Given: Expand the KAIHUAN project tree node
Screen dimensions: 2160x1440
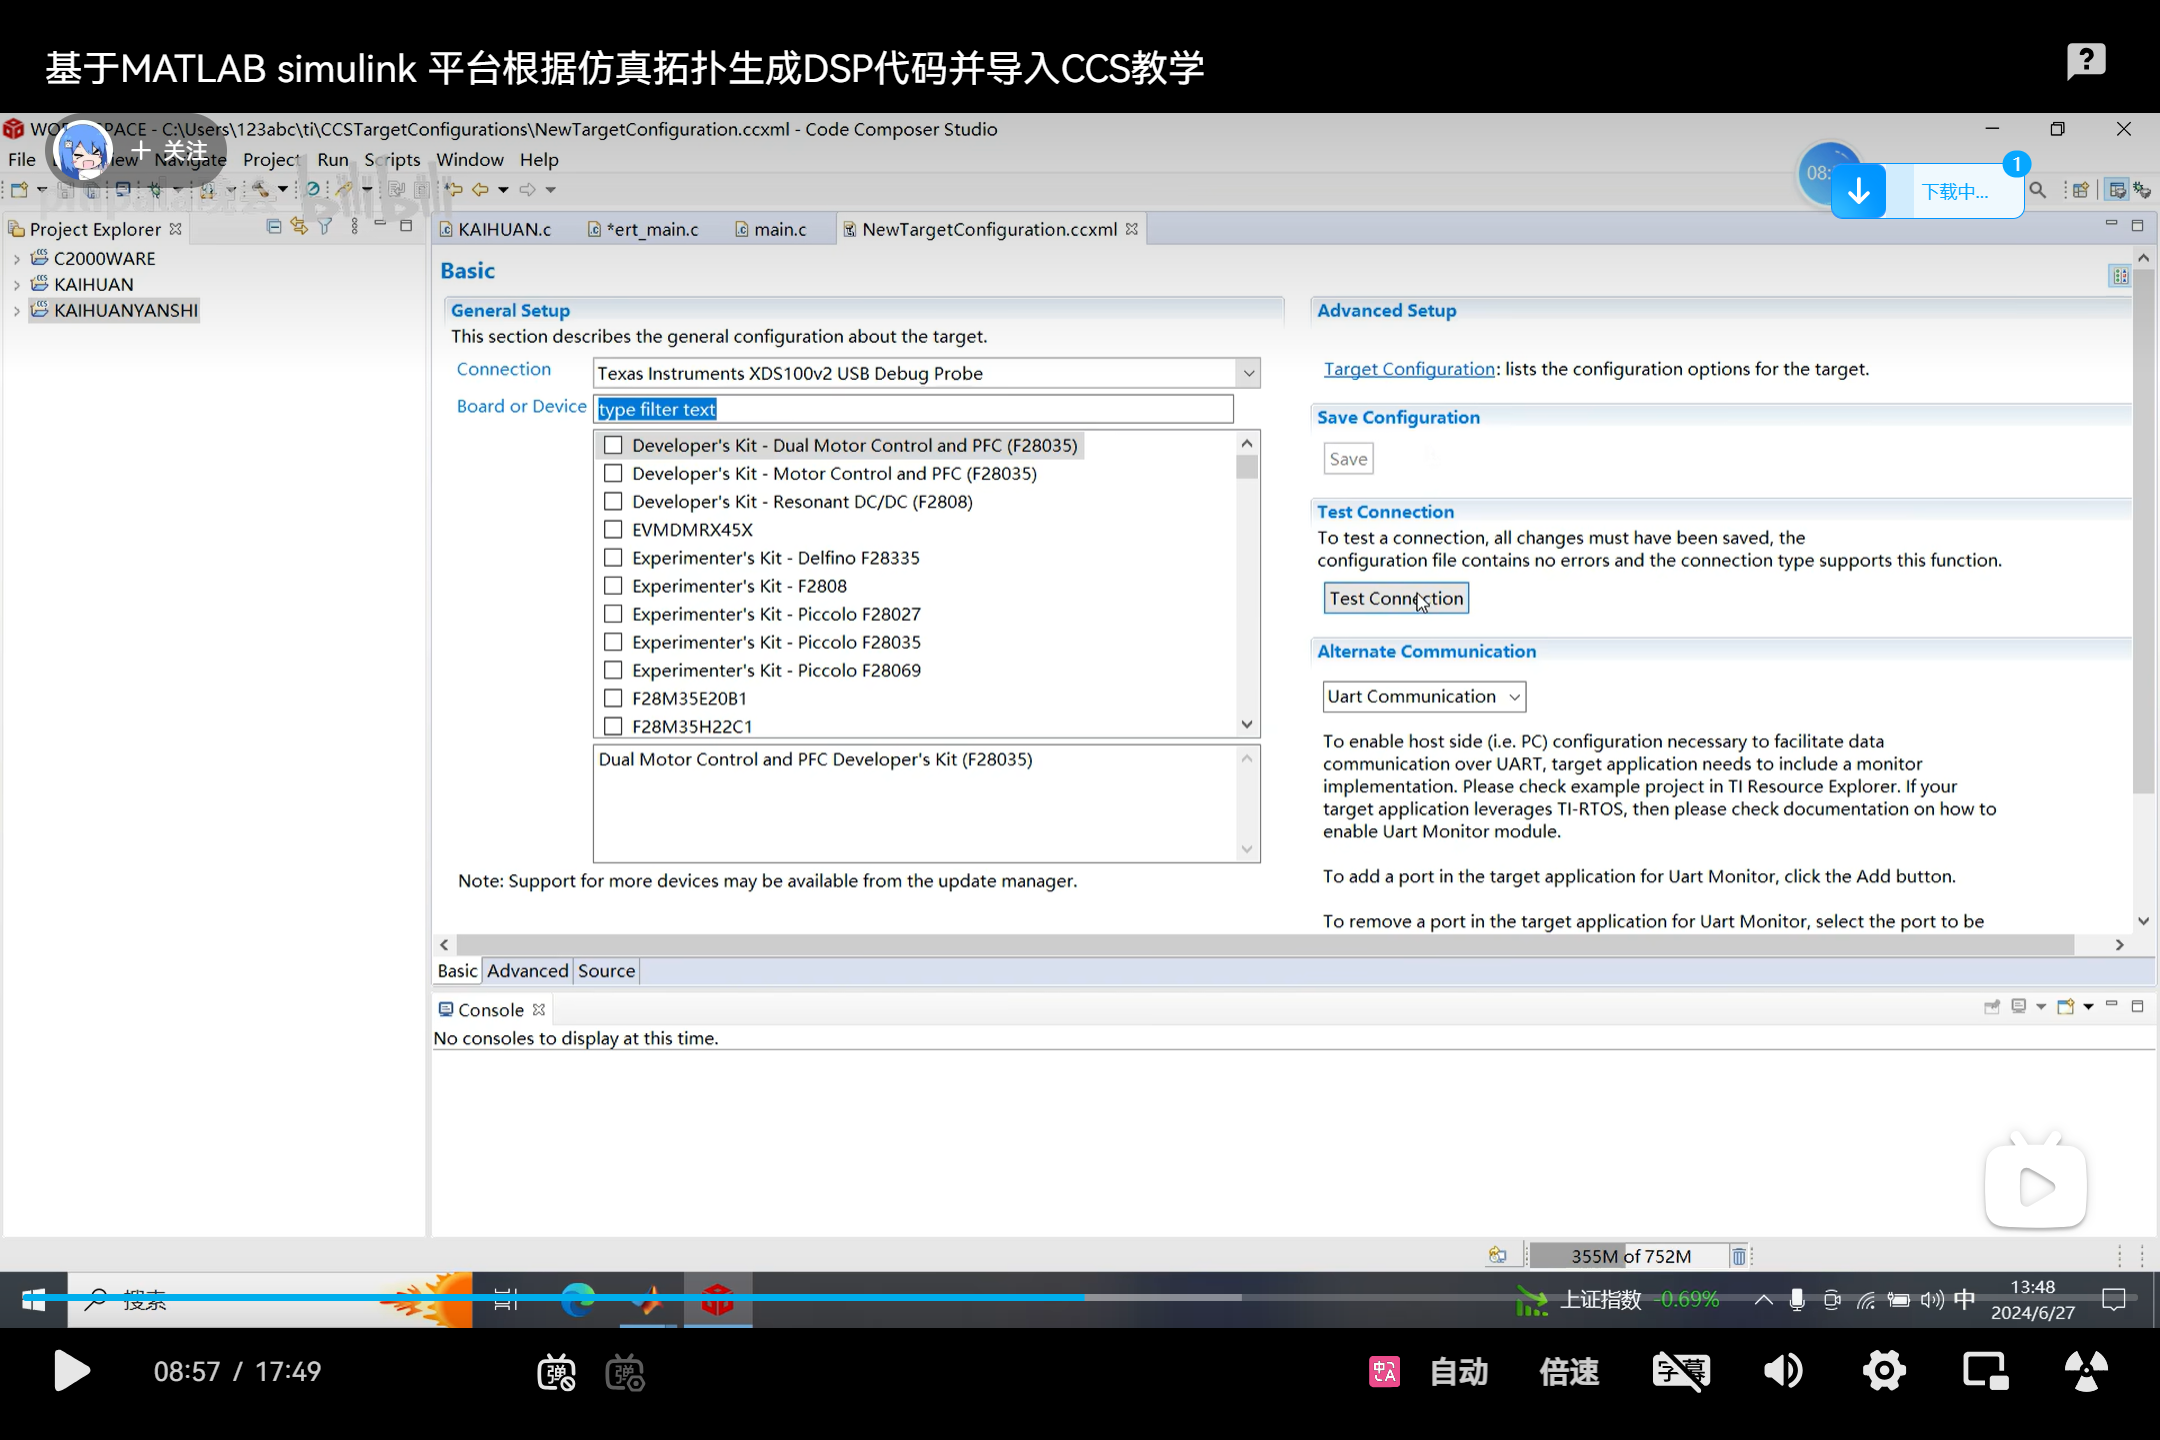Looking at the screenshot, I should 16,285.
